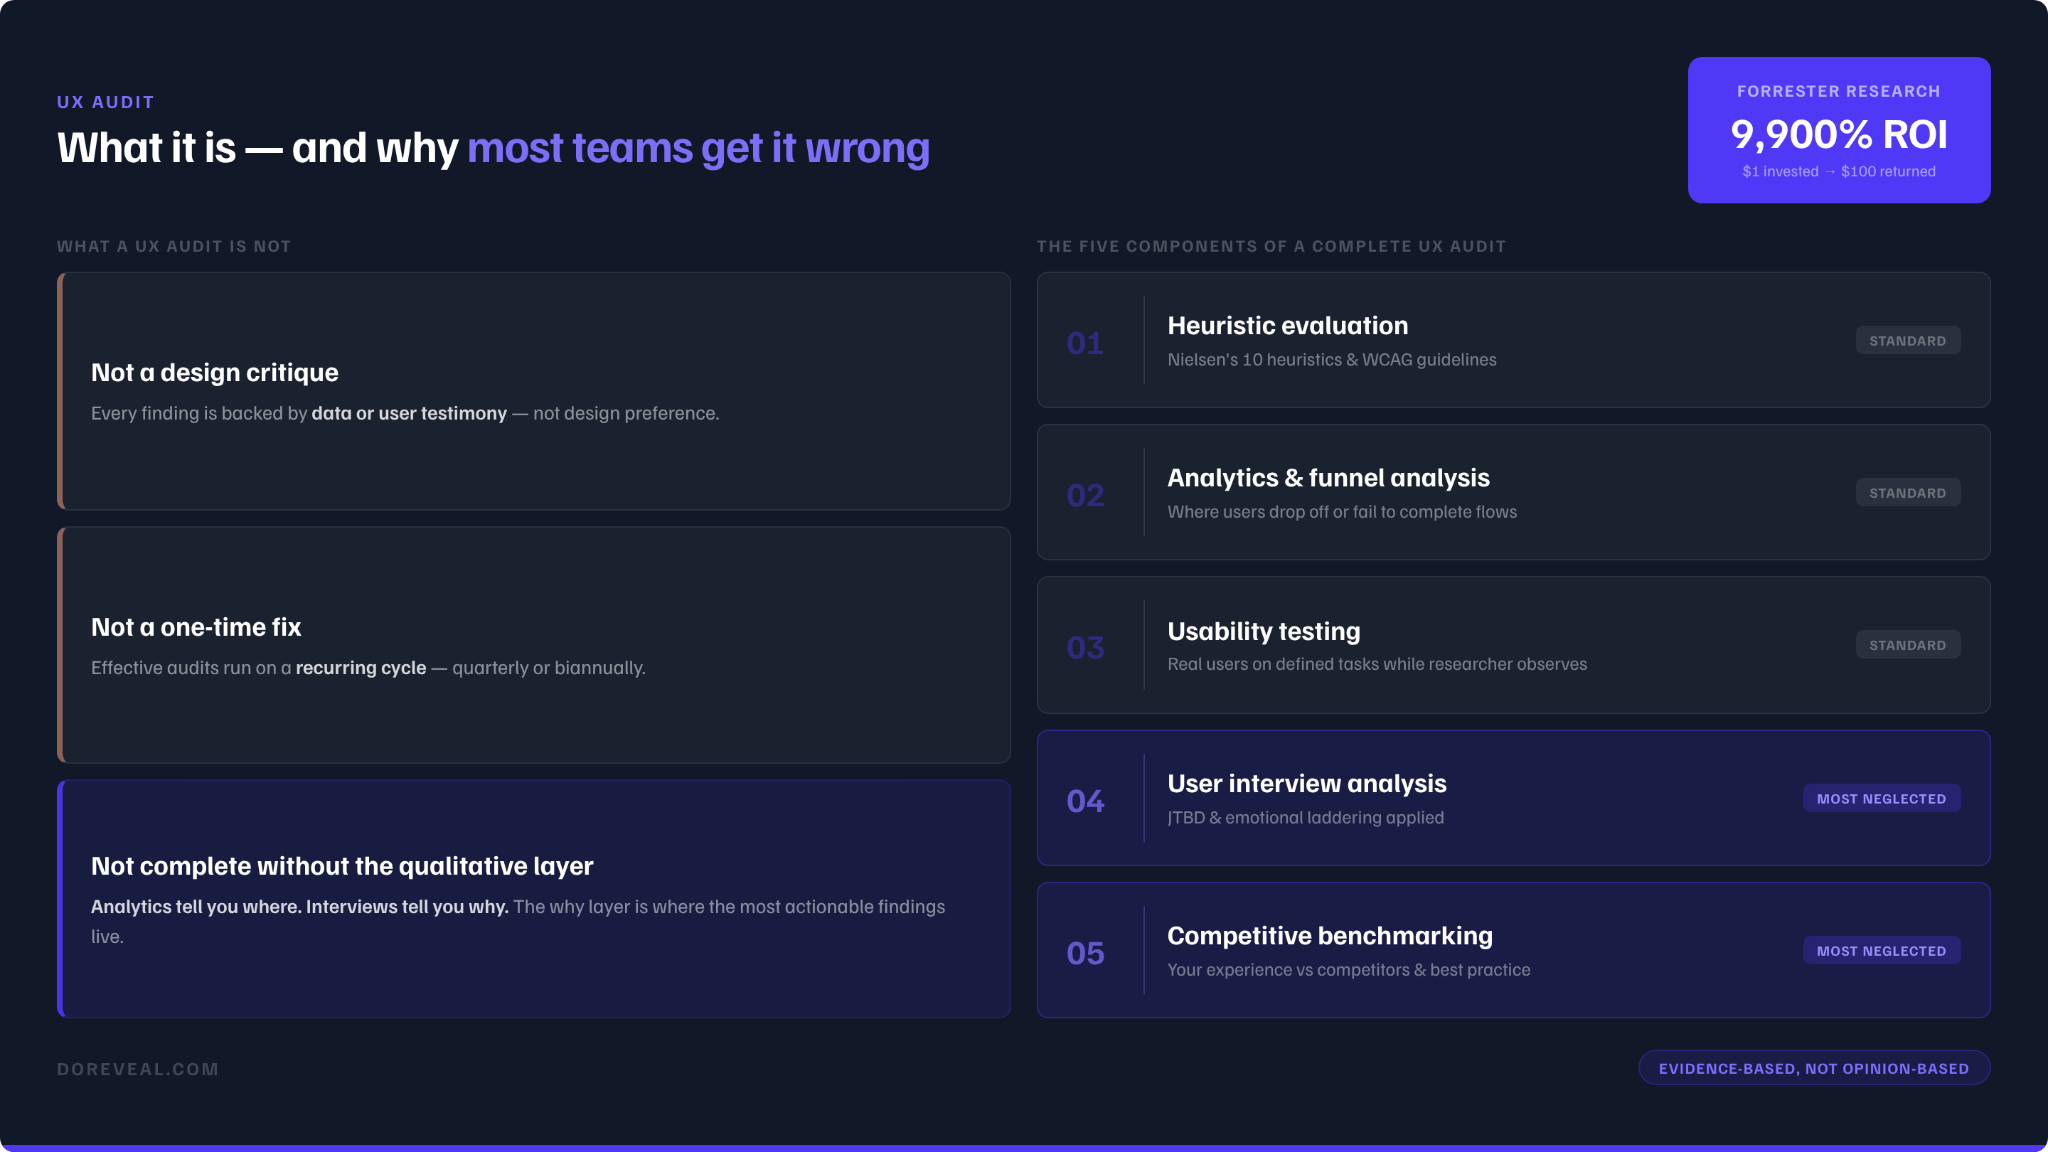This screenshot has height=1152, width=2048.
Task: Open the DOREVEAL.COM footer link
Action: click(138, 1069)
